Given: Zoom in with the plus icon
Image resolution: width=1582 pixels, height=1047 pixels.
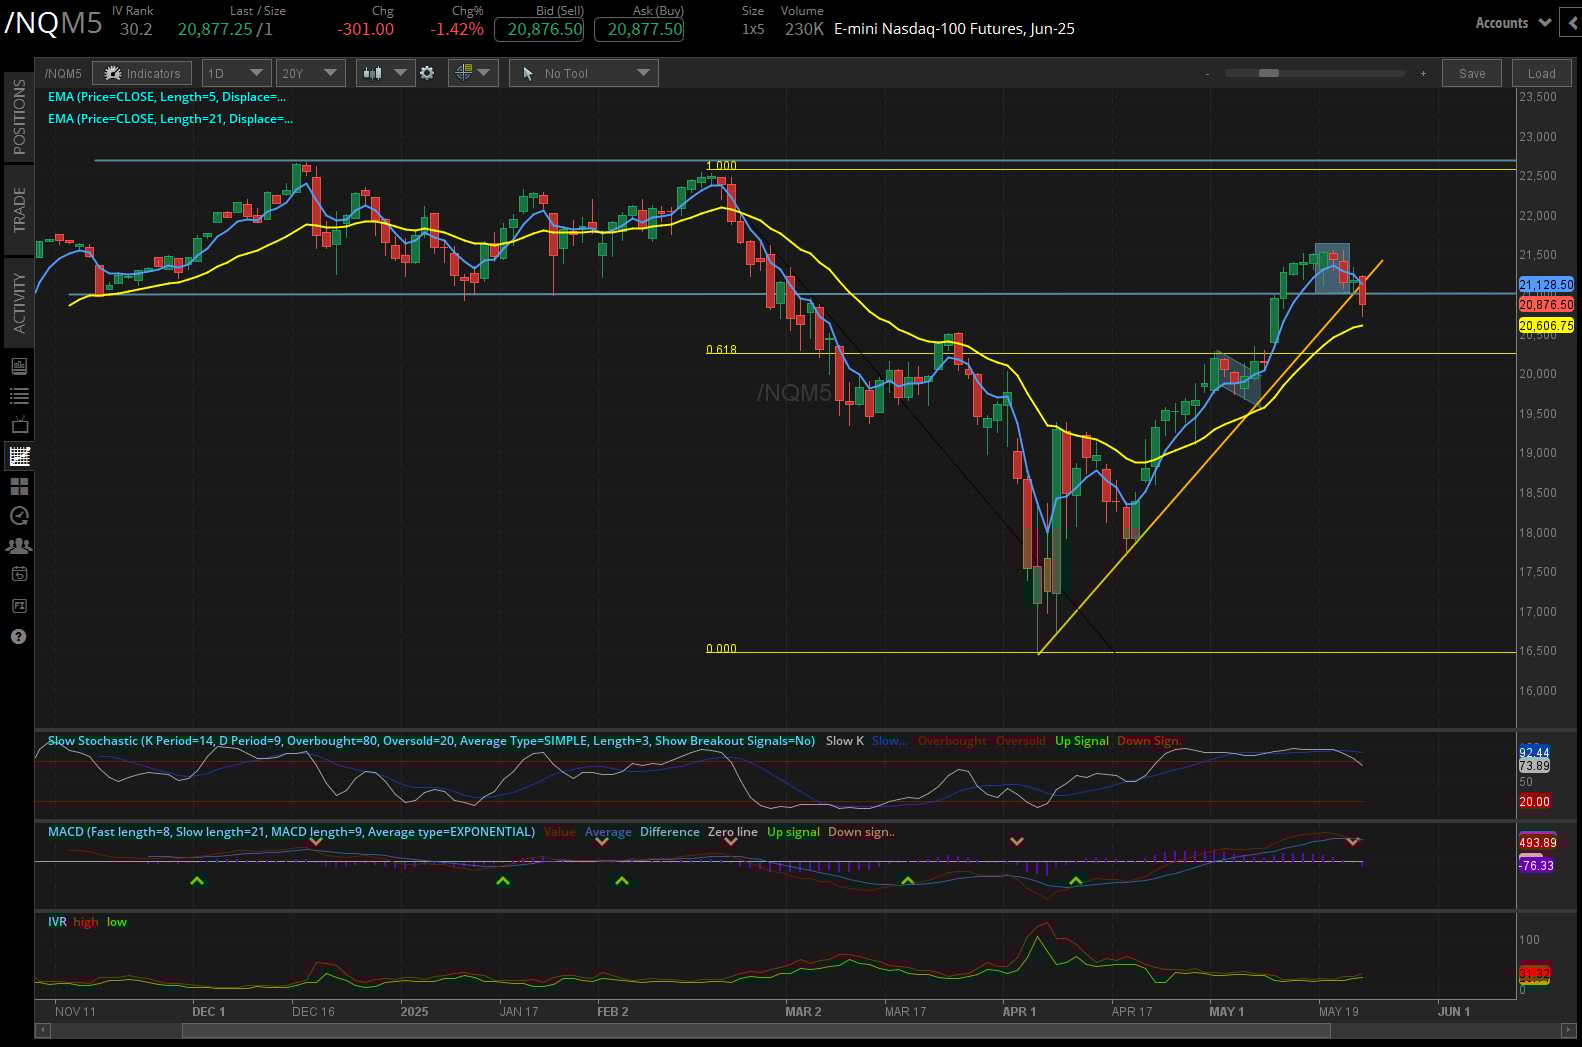Looking at the screenshot, I should click(1423, 73).
